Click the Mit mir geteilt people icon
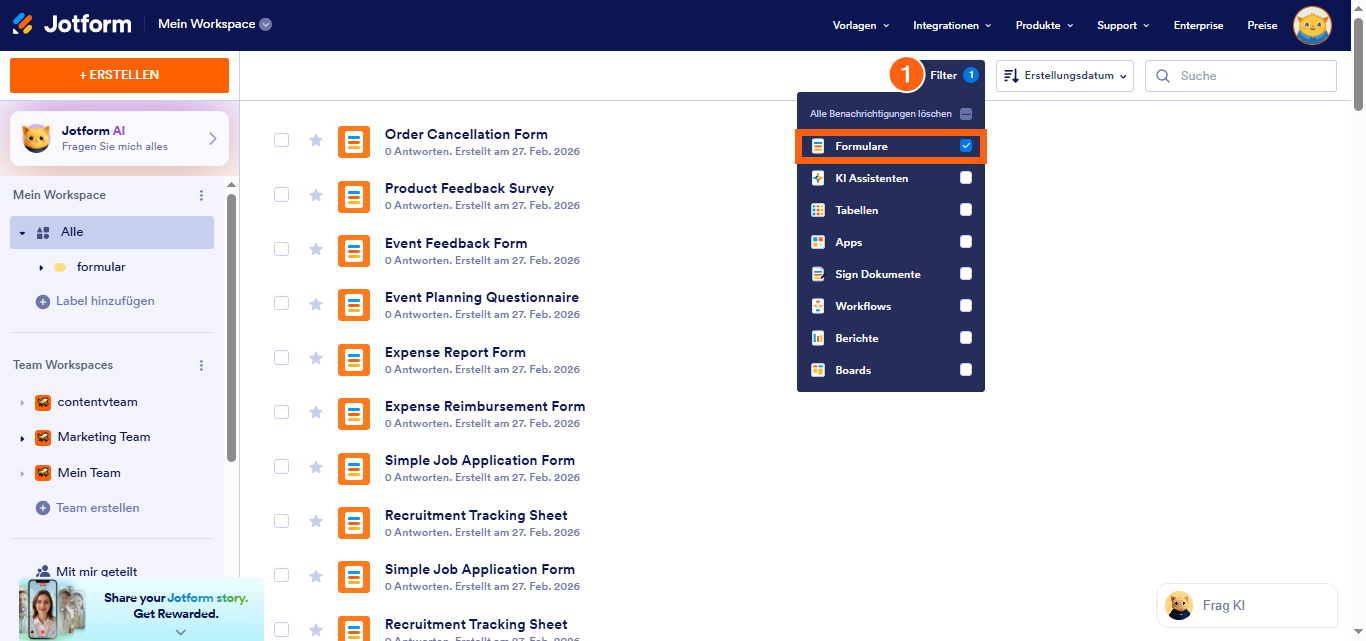Image resolution: width=1366 pixels, height=641 pixels. pos(43,572)
